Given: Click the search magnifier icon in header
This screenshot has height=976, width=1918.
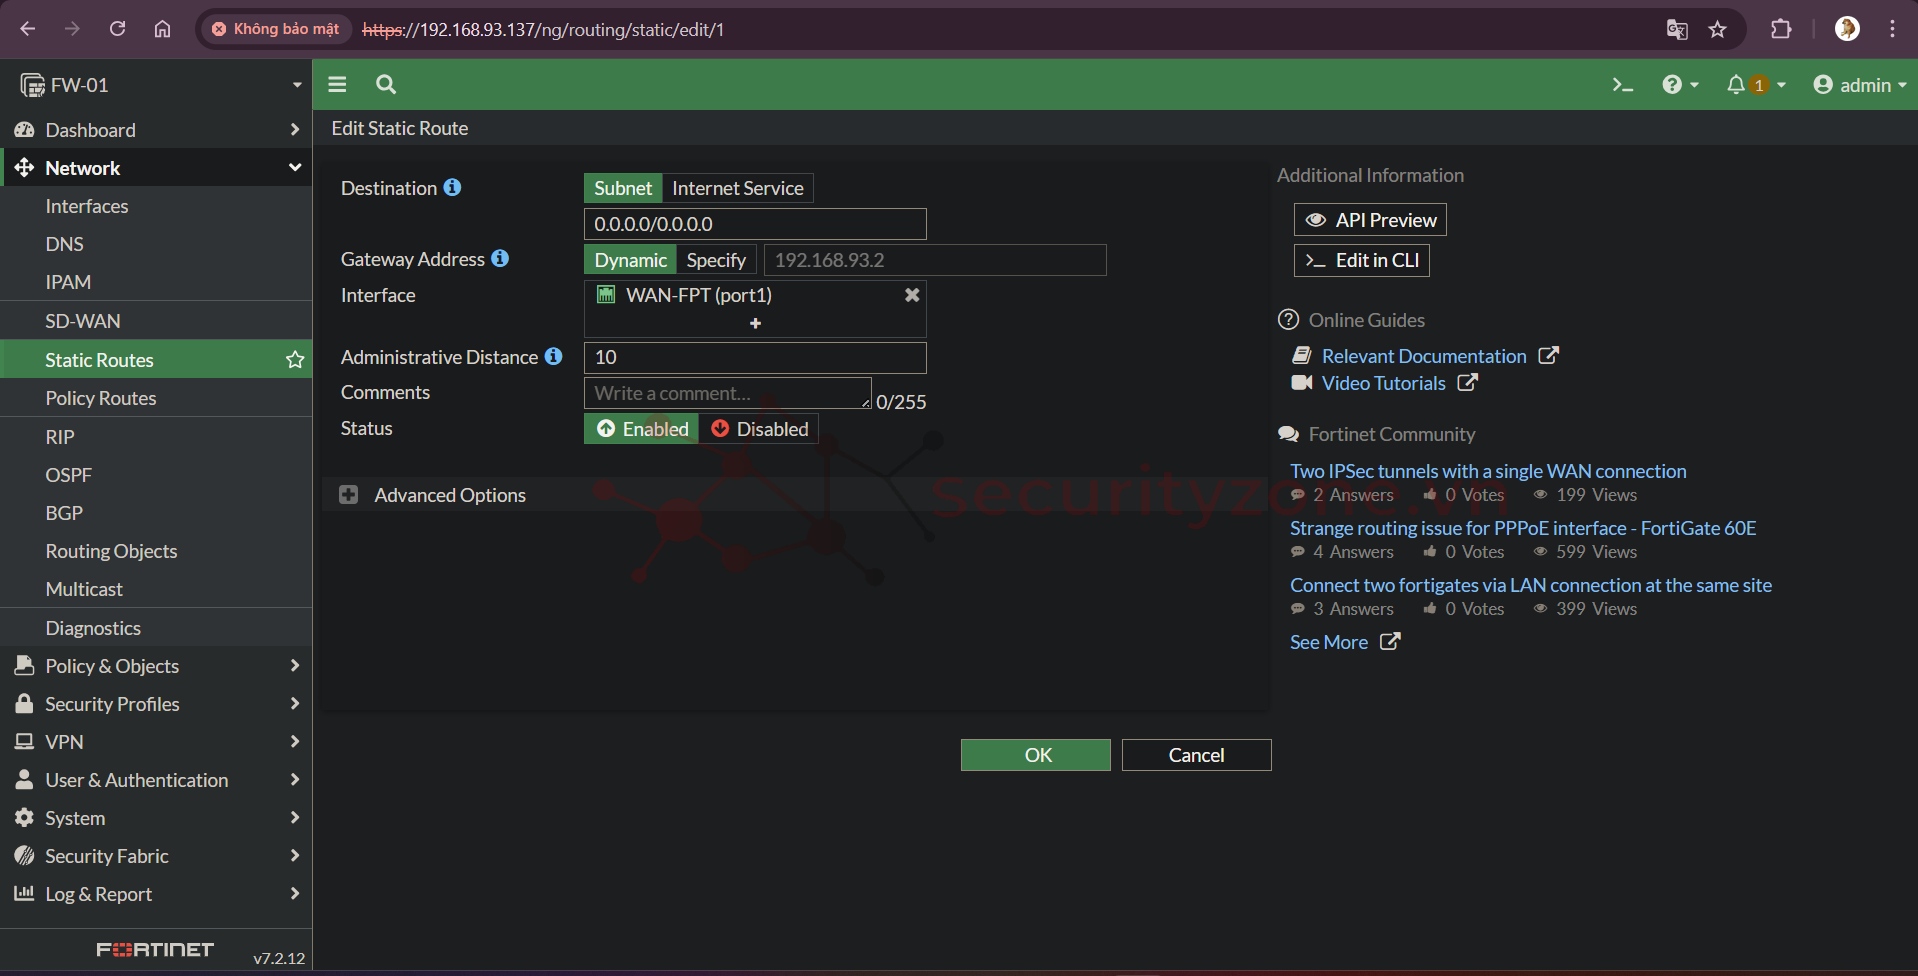Looking at the screenshot, I should click(x=386, y=85).
